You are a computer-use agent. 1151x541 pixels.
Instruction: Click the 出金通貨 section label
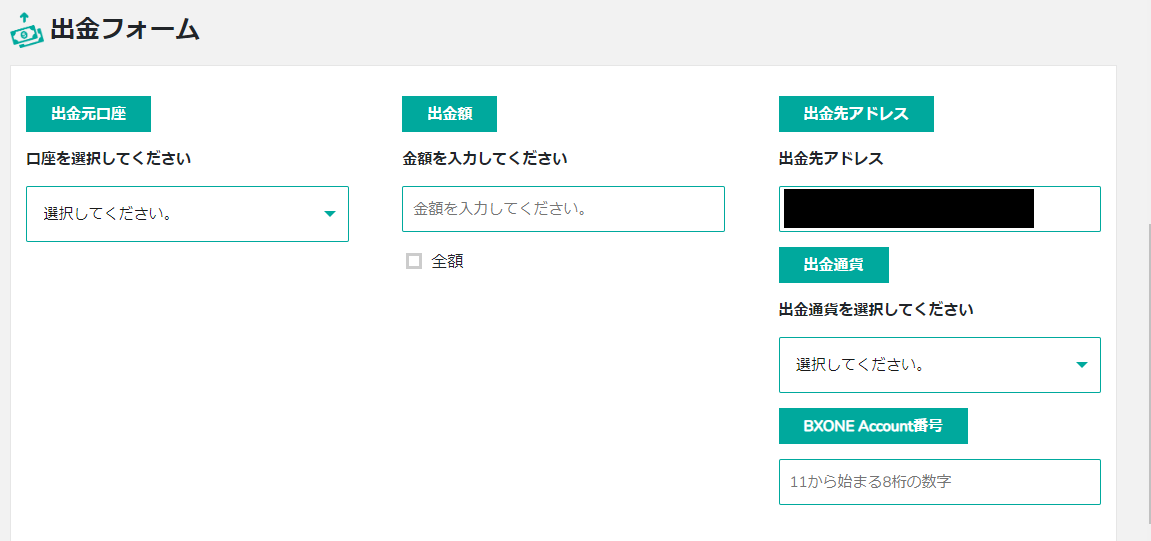click(x=833, y=265)
